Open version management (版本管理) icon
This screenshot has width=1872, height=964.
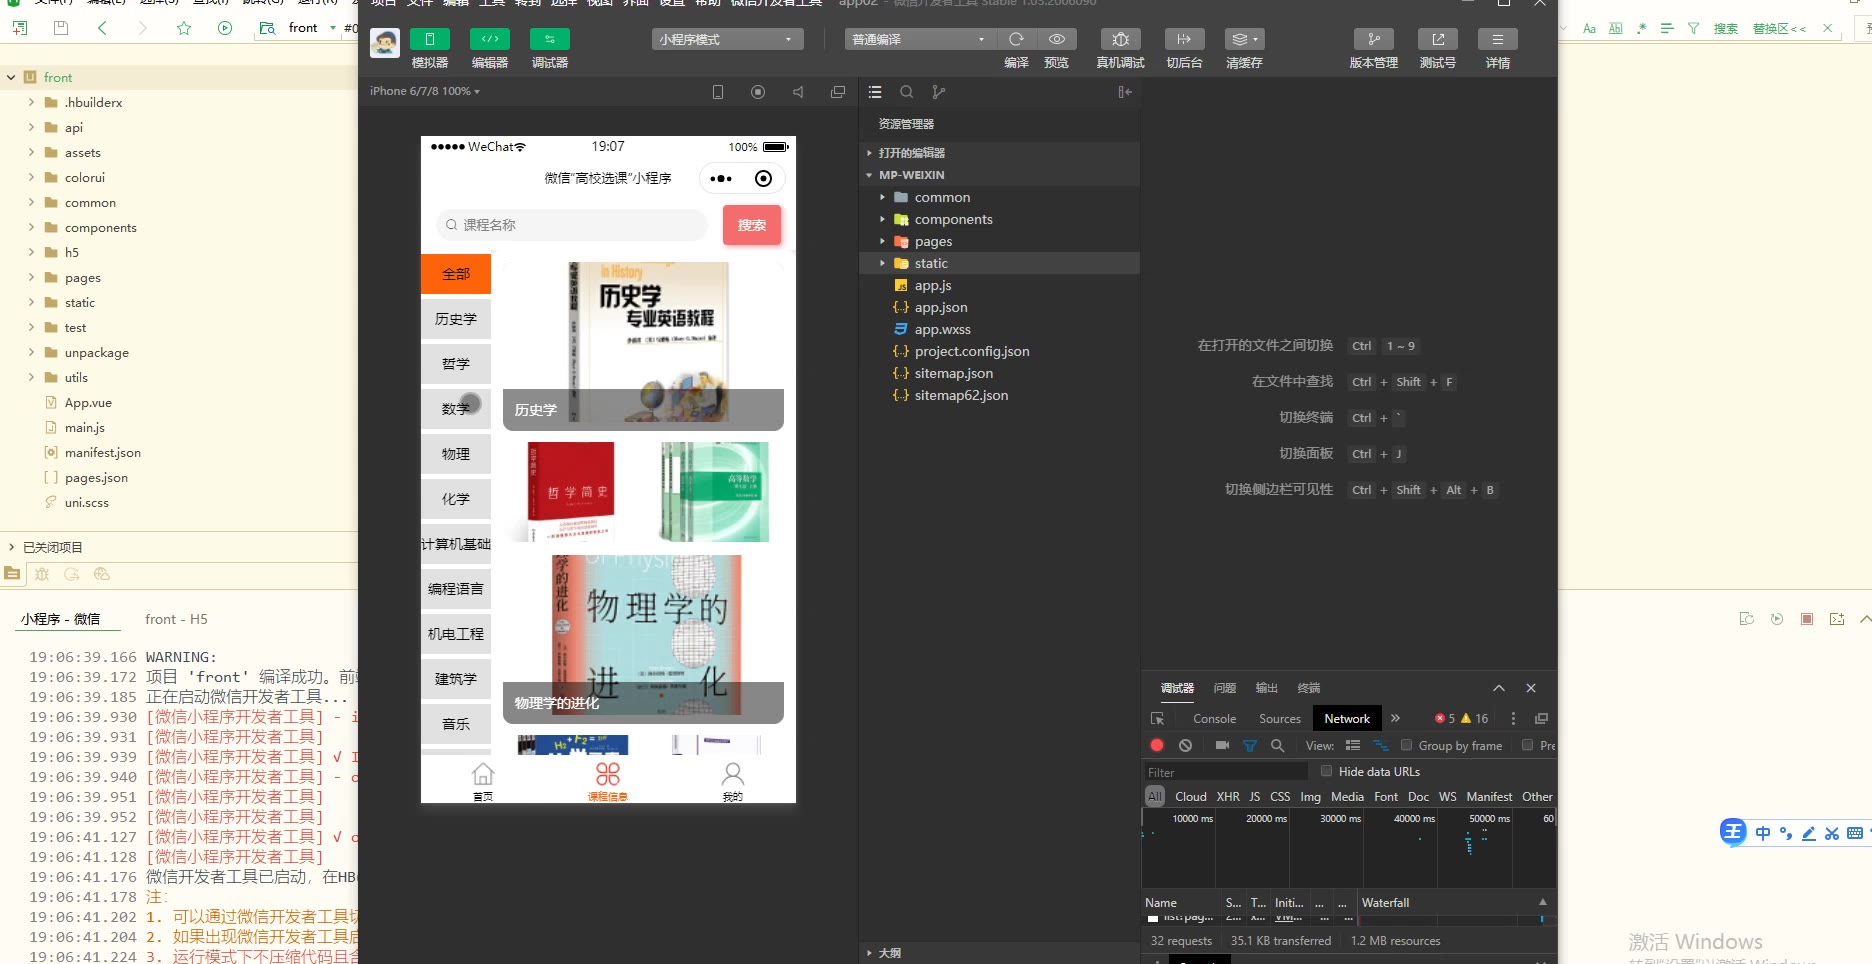[x=1373, y=39]
